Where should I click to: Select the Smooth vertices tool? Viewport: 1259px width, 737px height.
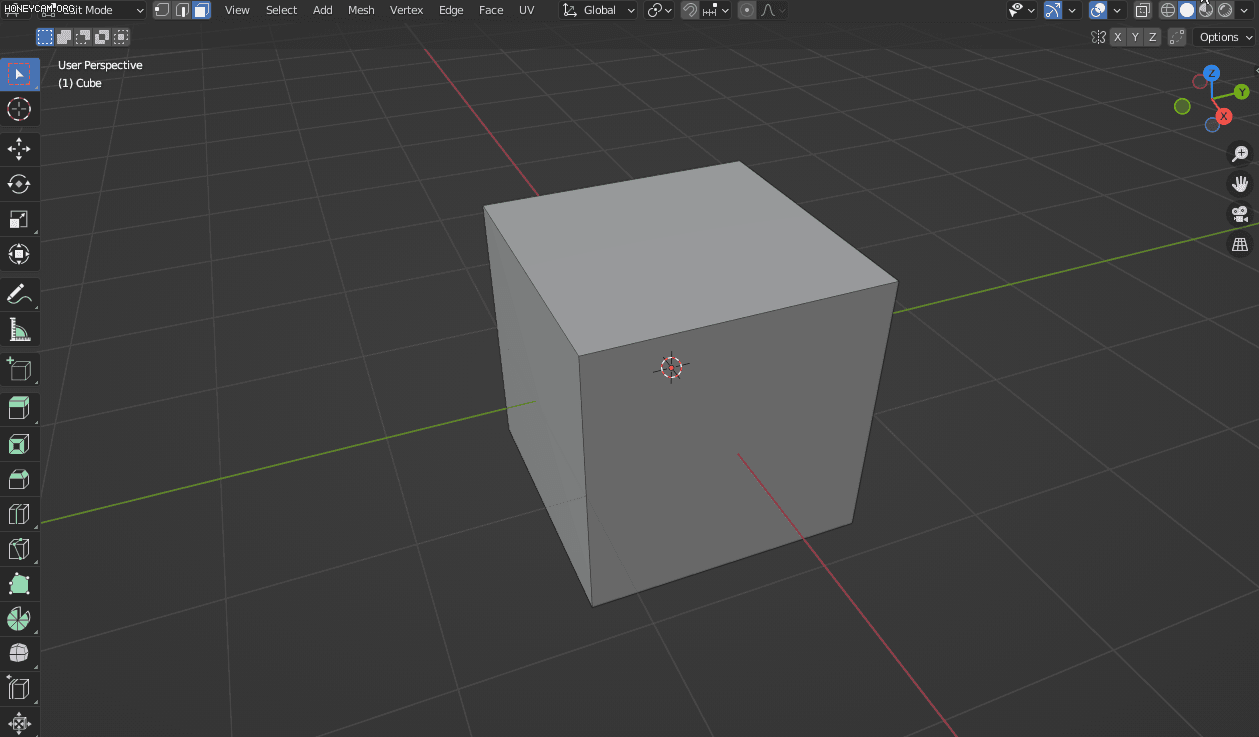[x=19, y=653]
